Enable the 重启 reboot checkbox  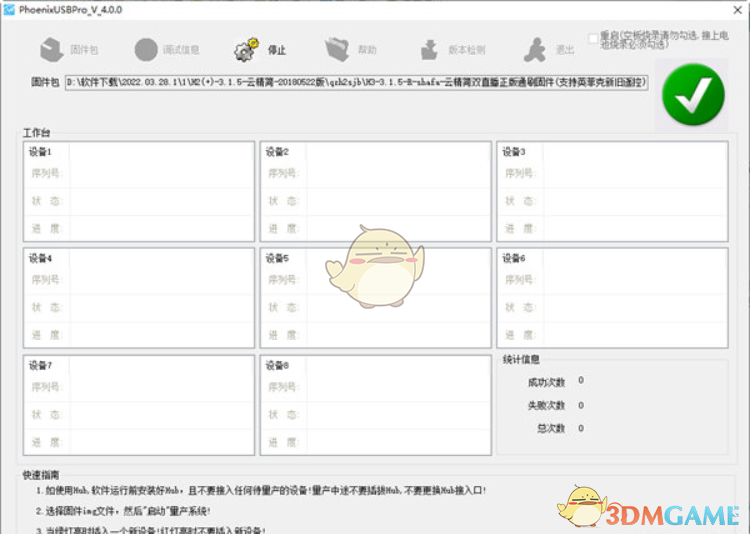pyautogui.click(x=593, y=39)
